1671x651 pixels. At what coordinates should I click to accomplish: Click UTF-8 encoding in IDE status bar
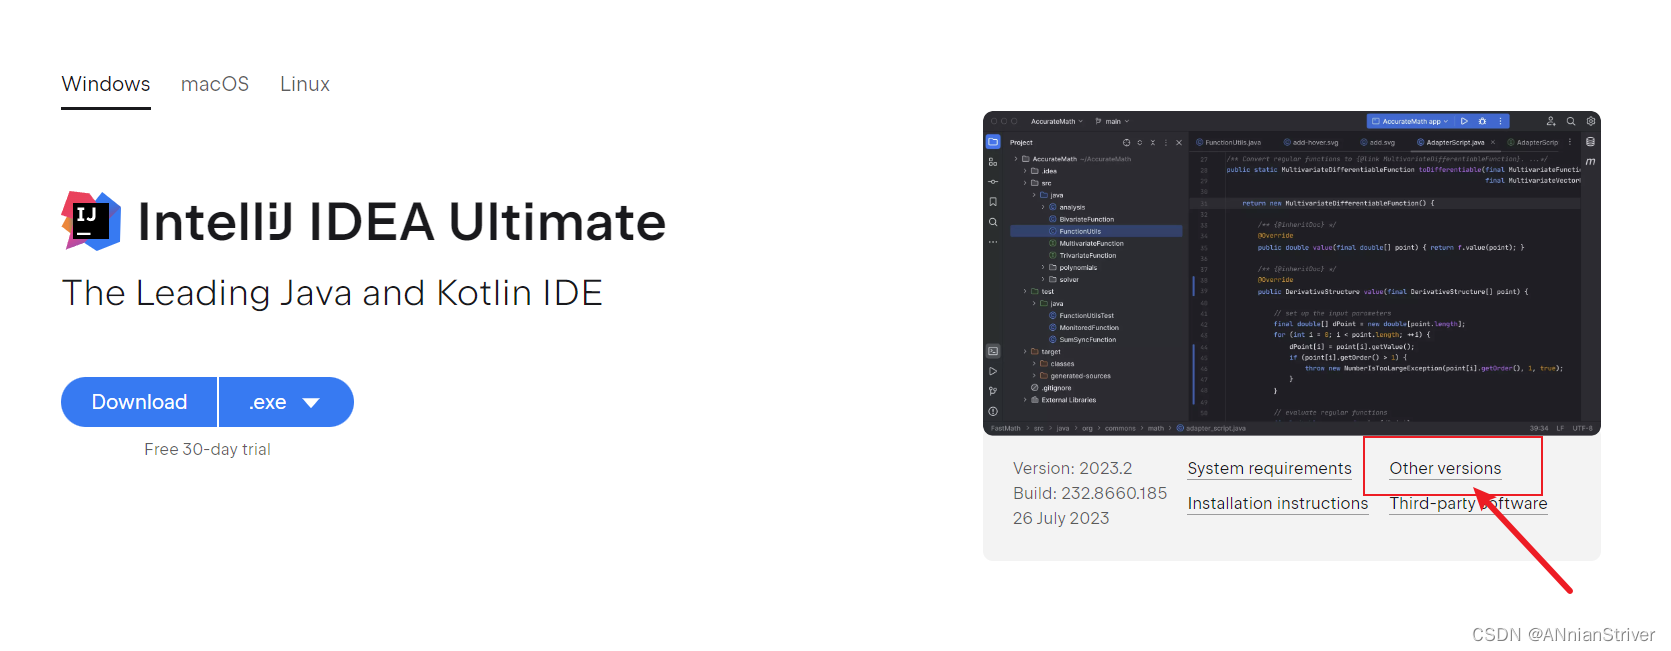[1582, 428]
